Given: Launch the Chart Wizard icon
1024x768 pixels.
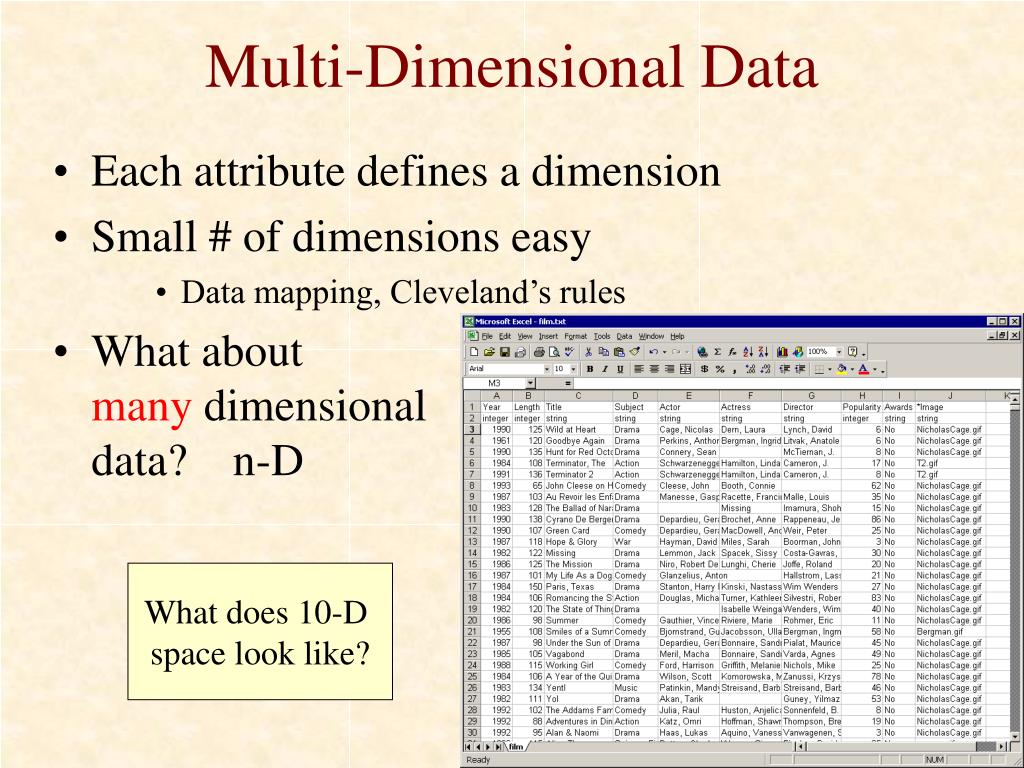Looking at the screenshot, I should pos(782,352).
